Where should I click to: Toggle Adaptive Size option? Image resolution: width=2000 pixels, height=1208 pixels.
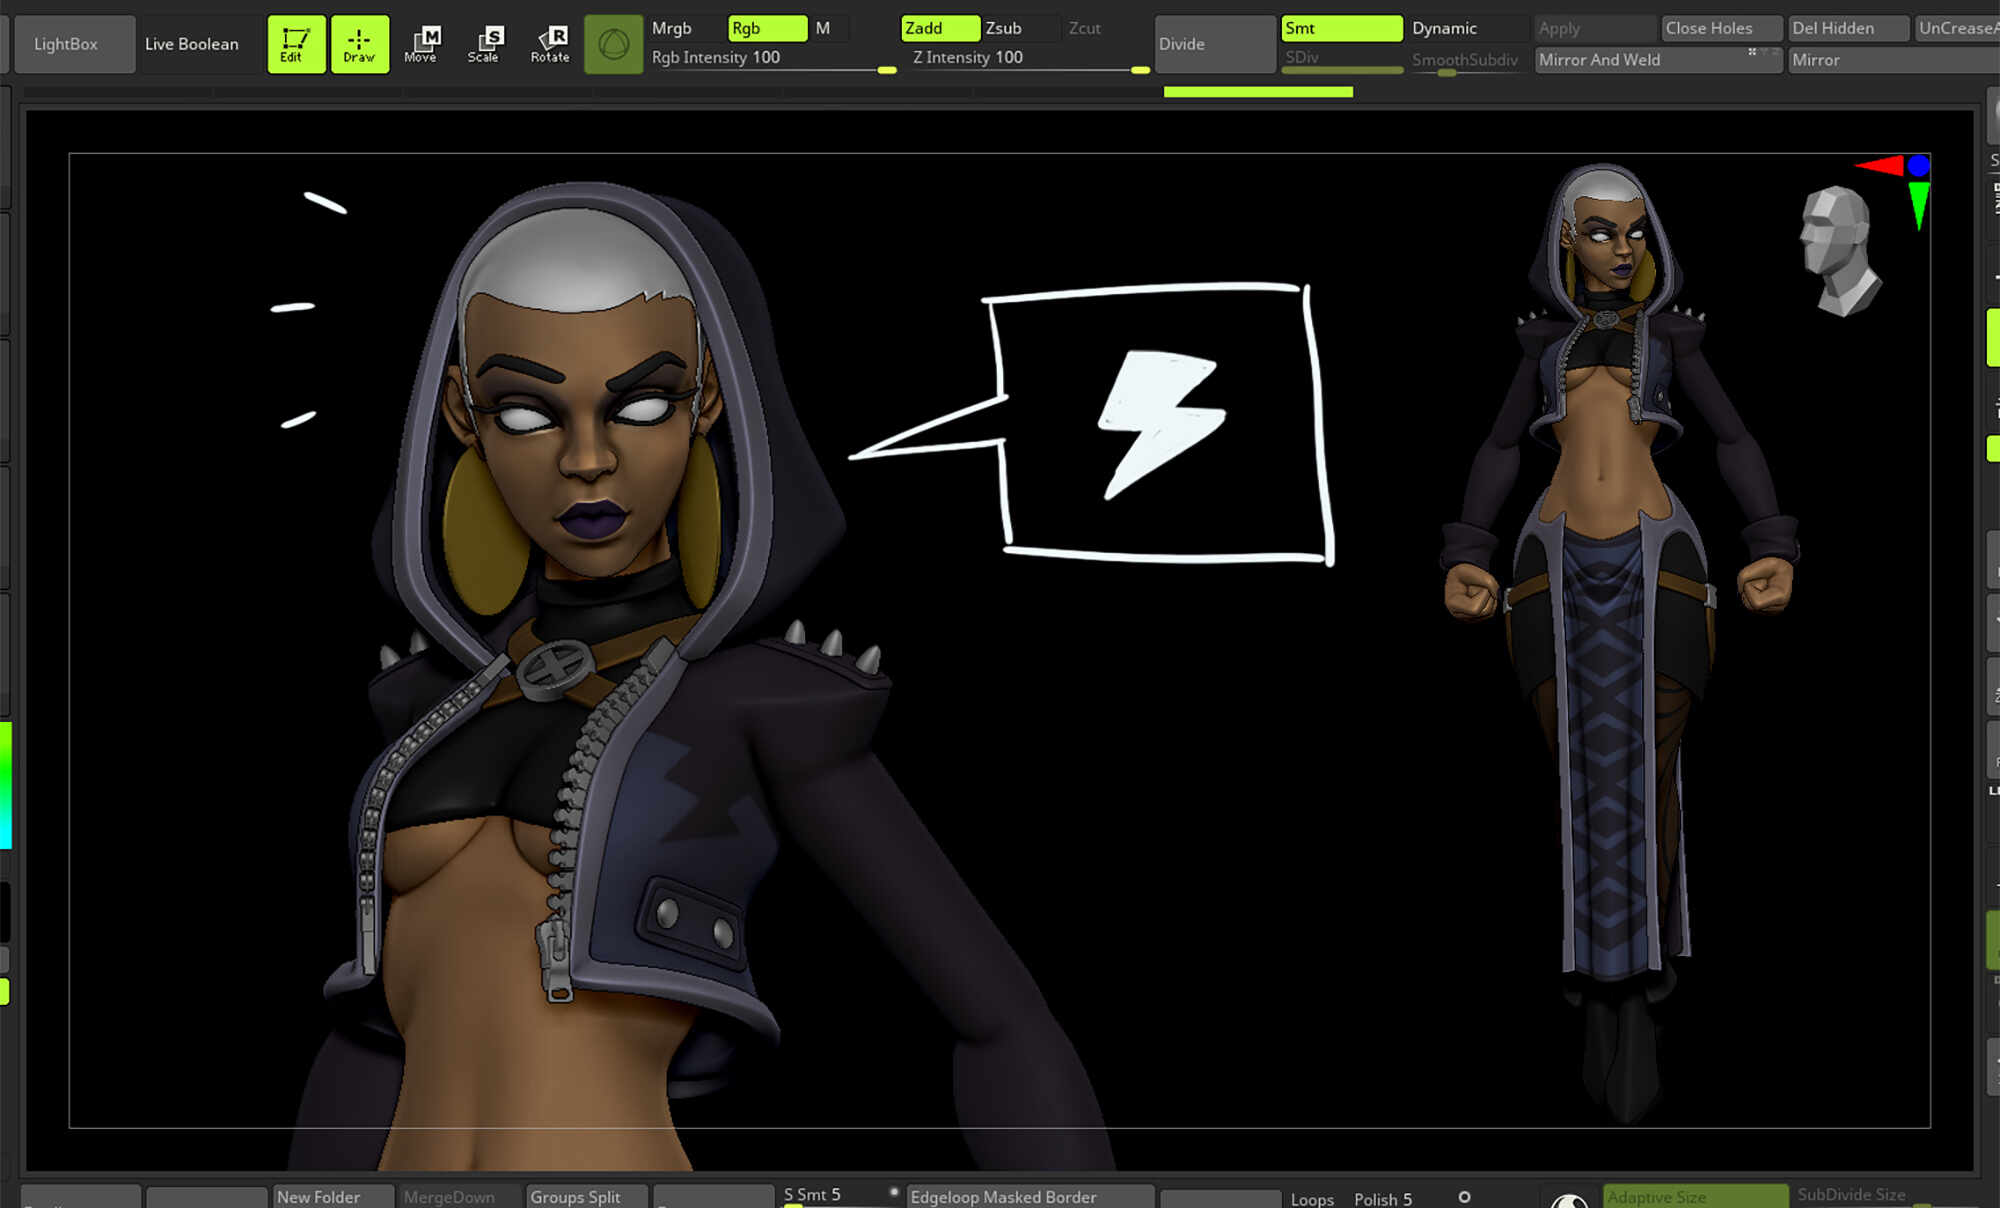[x=1696, y=1197]
